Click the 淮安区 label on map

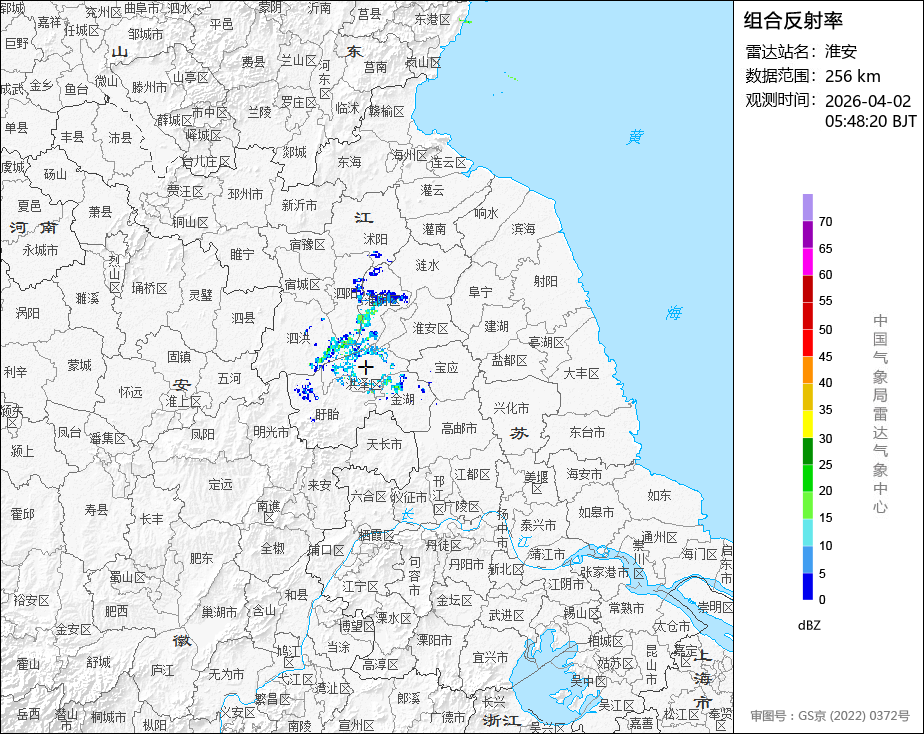point(431,328)
